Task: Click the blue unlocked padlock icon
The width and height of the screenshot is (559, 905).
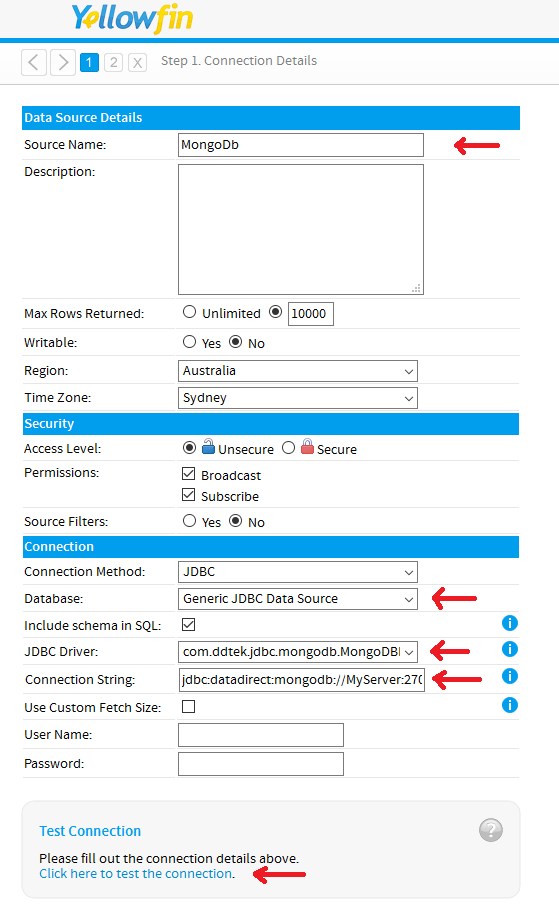Action: pos(208,446)
